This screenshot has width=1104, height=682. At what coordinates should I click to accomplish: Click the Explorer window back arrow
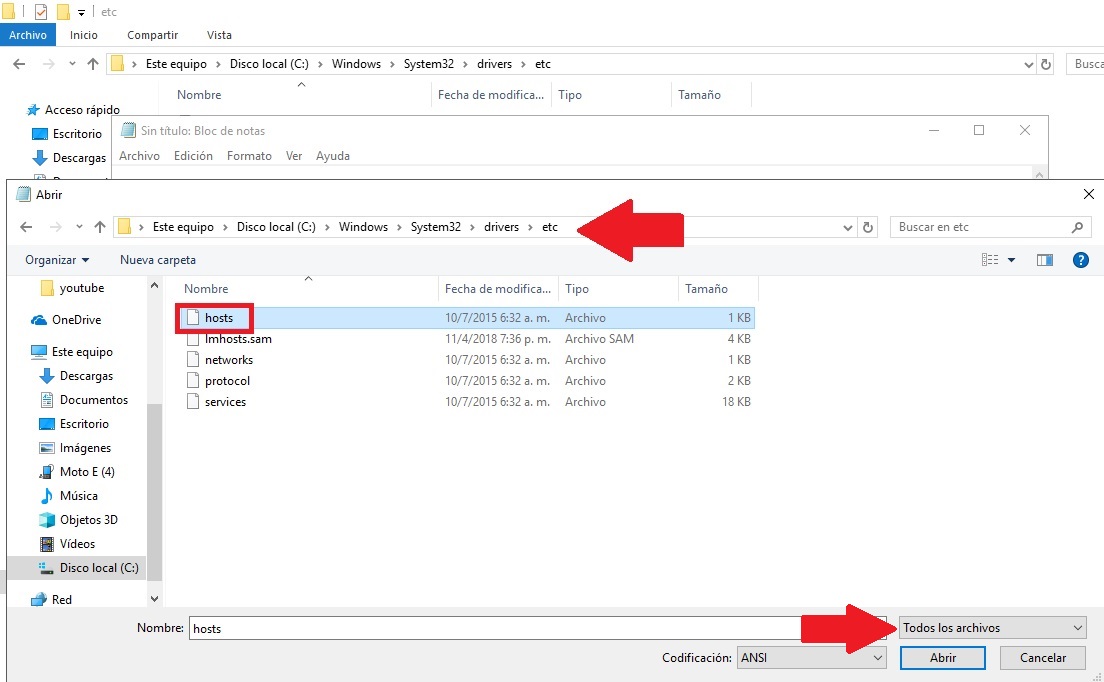point(19,64)
